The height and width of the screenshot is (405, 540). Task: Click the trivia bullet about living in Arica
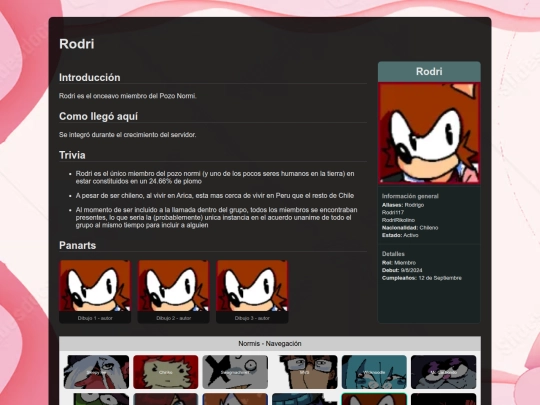215,196
